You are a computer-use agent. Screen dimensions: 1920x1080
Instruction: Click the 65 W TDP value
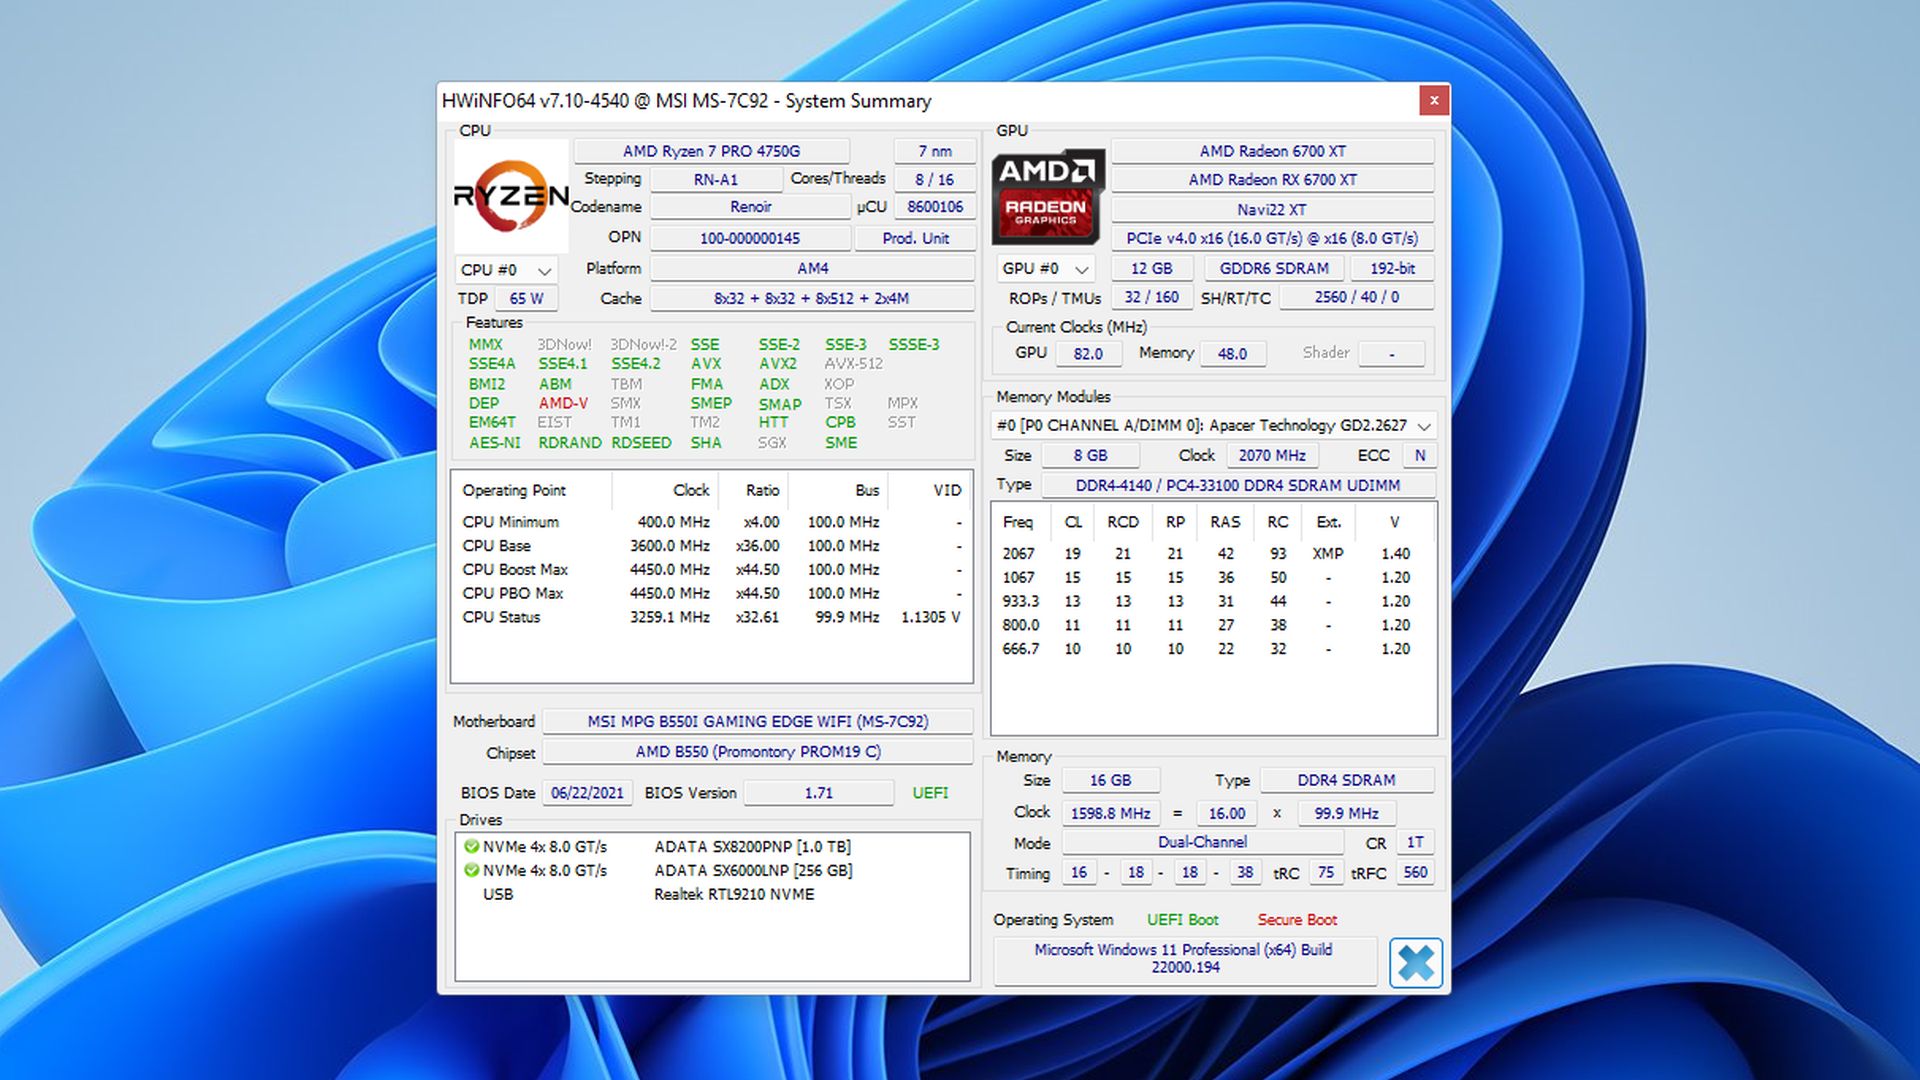tap(526, 298)
